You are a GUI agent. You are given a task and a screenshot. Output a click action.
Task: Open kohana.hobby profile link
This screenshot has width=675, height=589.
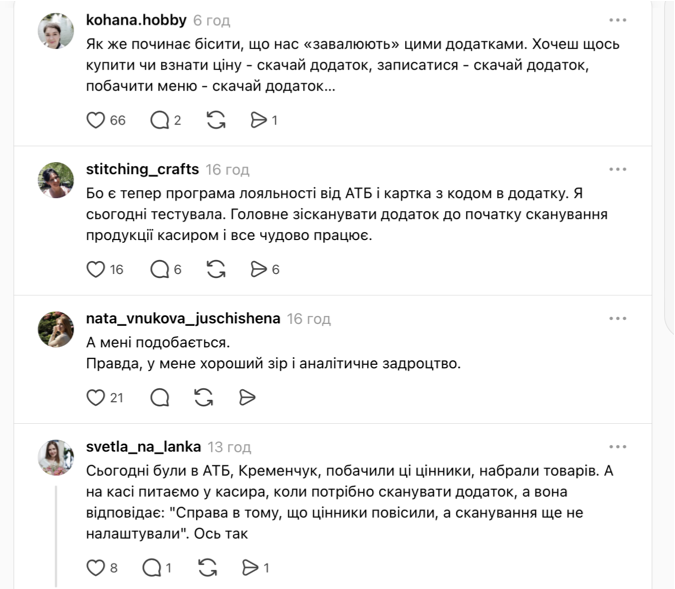[x=136, y=19]
